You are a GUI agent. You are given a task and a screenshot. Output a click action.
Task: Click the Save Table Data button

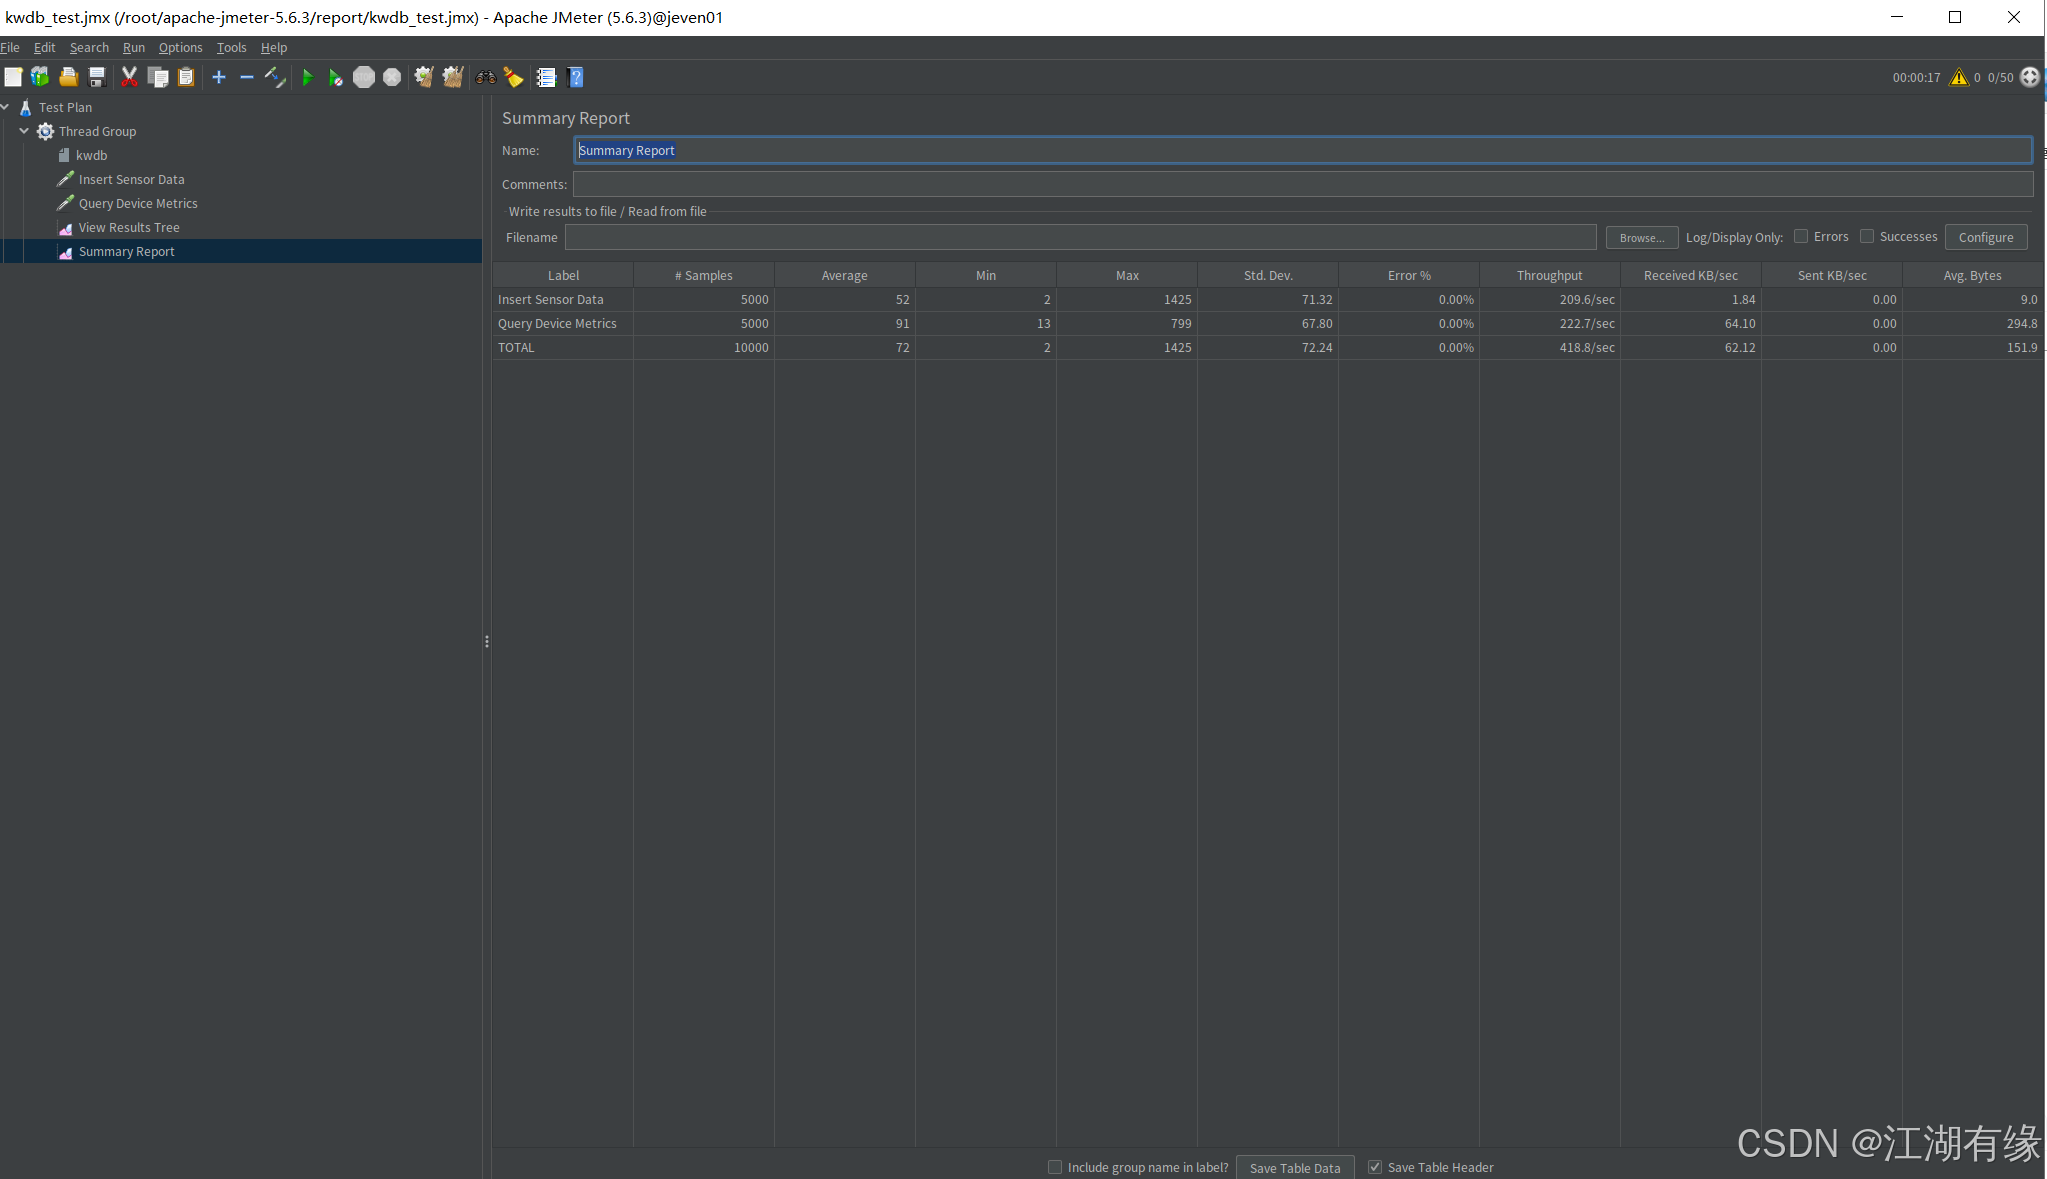pos(1294,1167)
